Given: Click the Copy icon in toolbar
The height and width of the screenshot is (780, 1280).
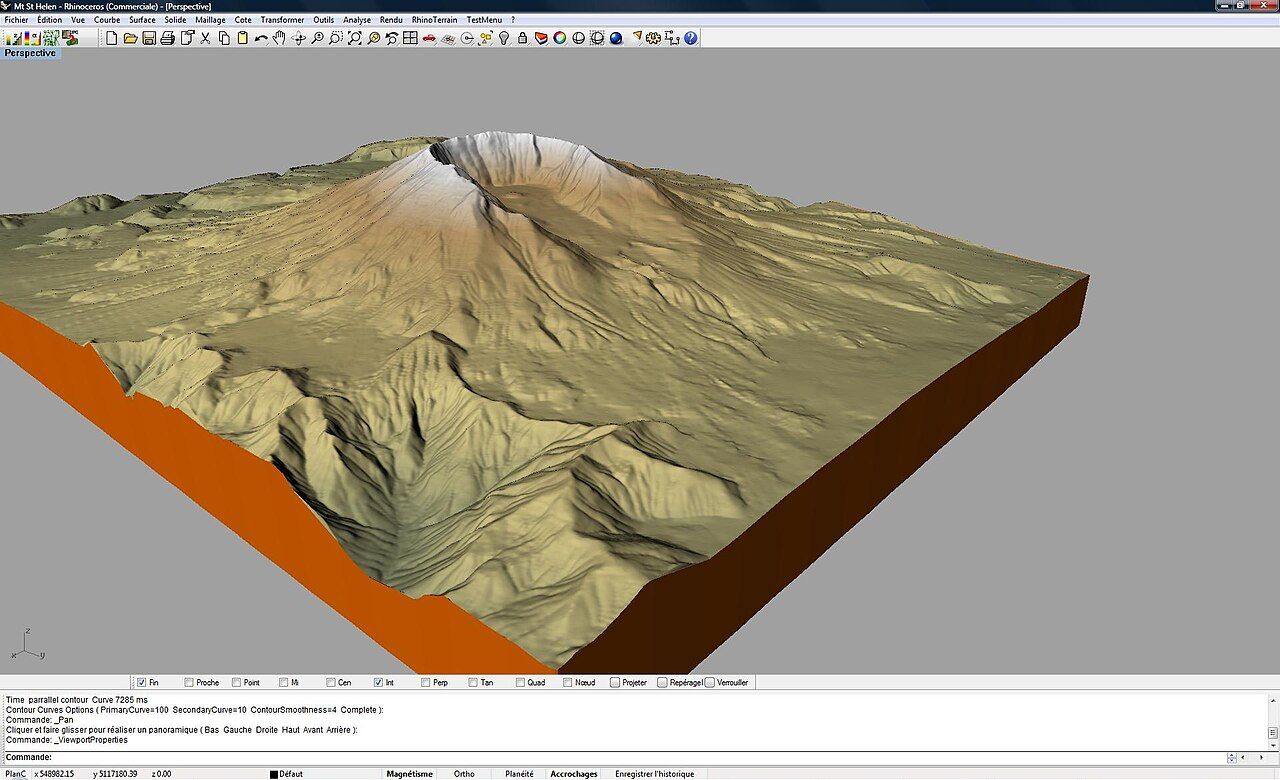Looking at the screenshot, I should tap(224, 38).
